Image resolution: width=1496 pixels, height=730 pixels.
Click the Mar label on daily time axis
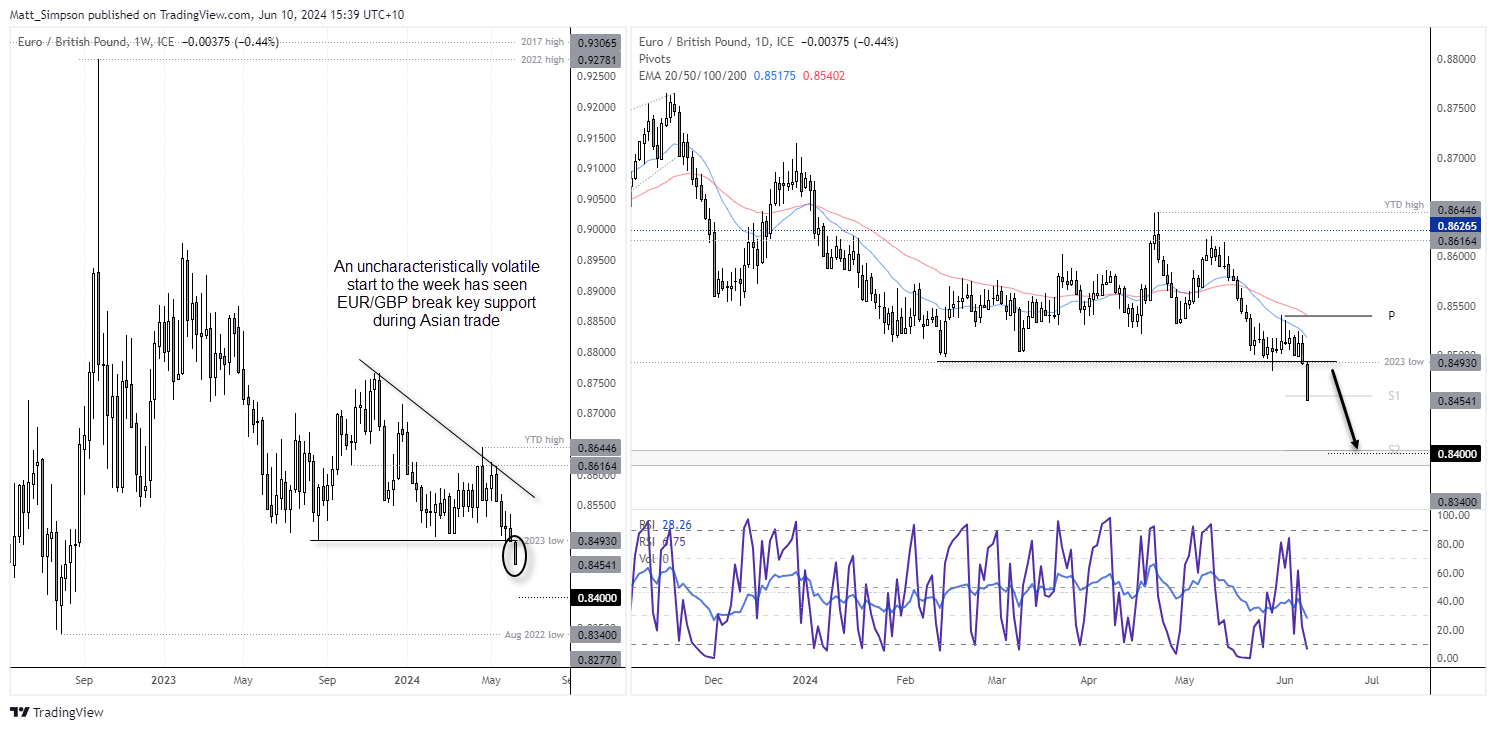pyautogui.click(x=996, y=679)
